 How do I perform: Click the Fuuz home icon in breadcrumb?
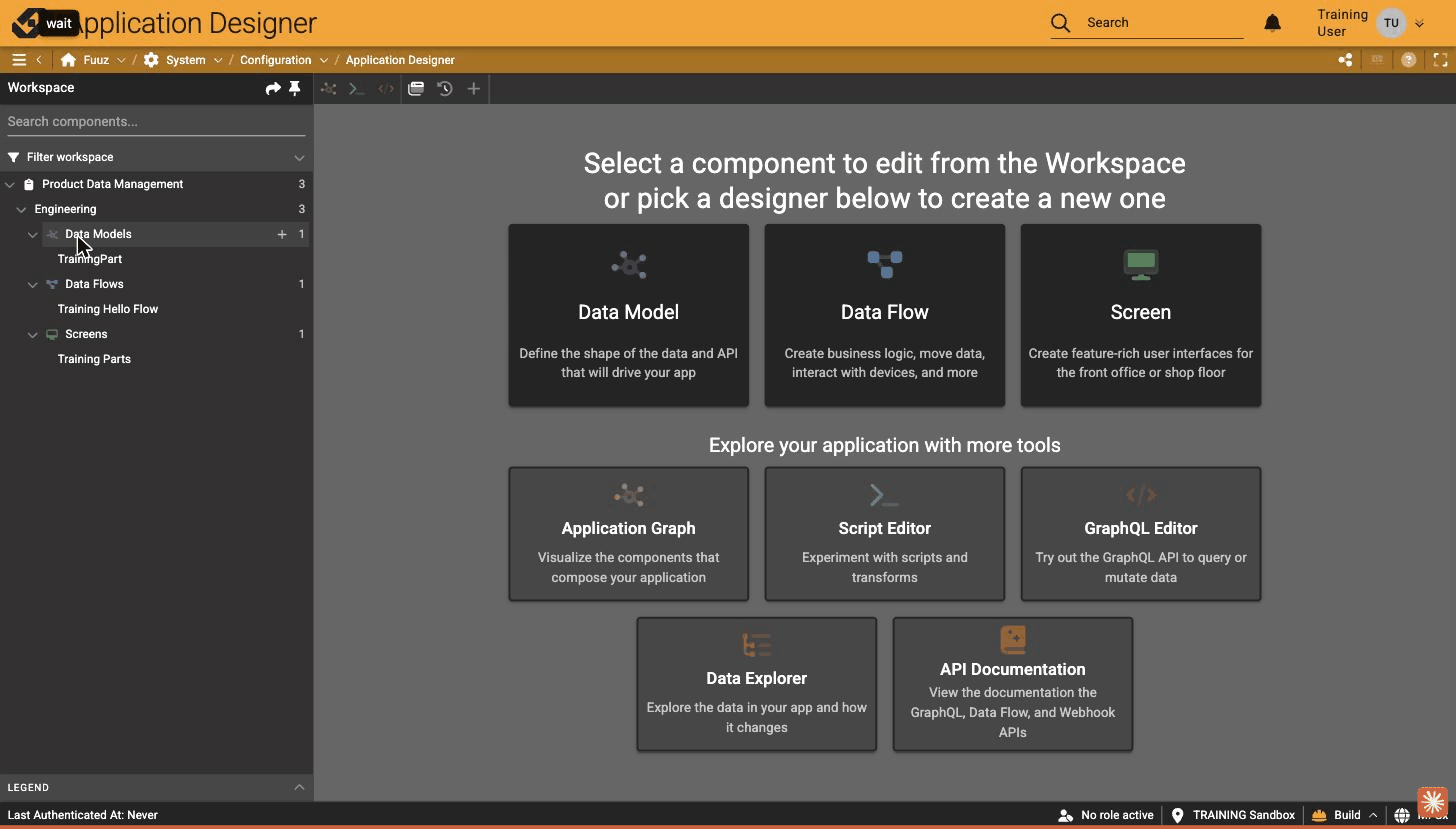[x=68, y=60]
